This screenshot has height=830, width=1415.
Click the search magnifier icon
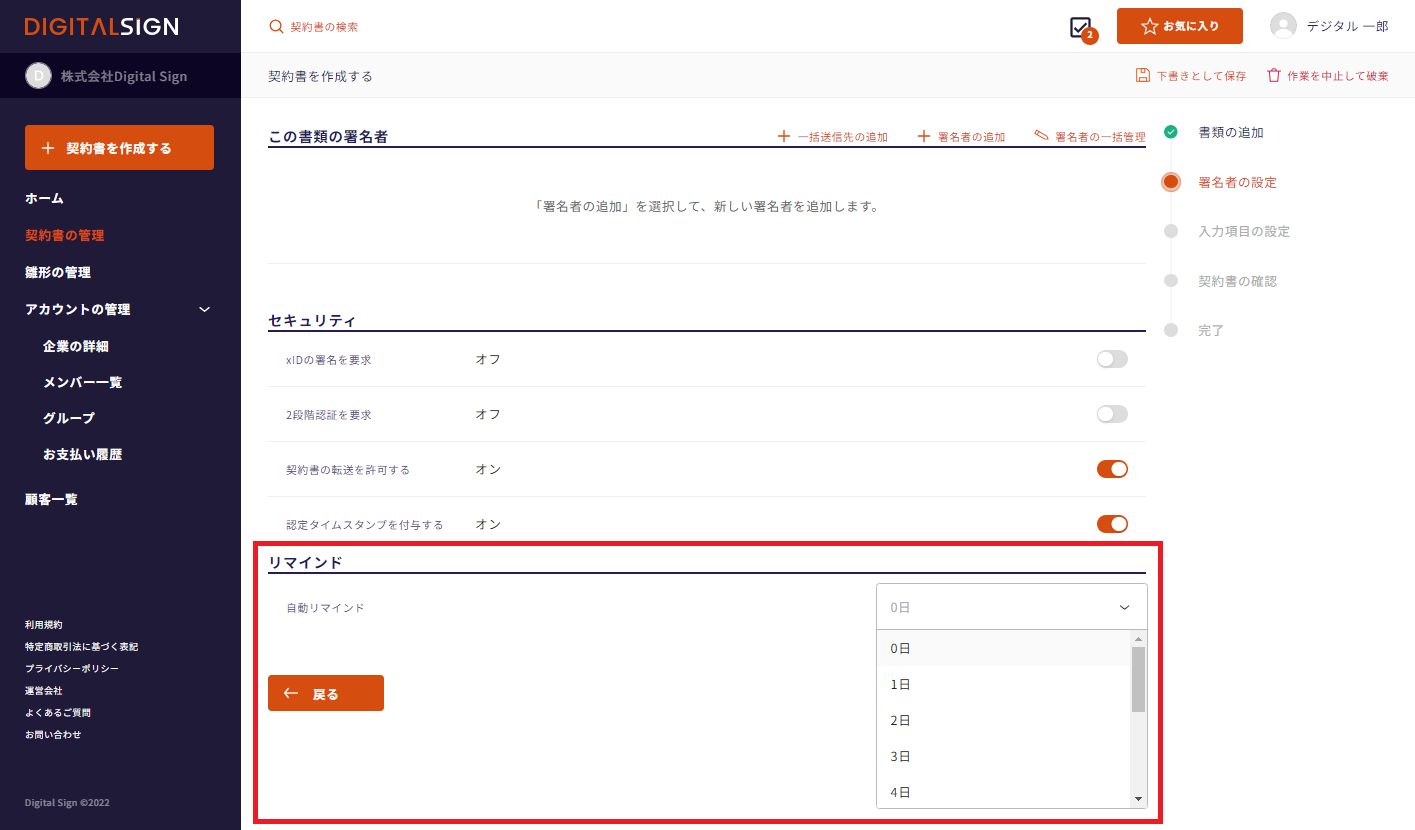tap(277, 27)
